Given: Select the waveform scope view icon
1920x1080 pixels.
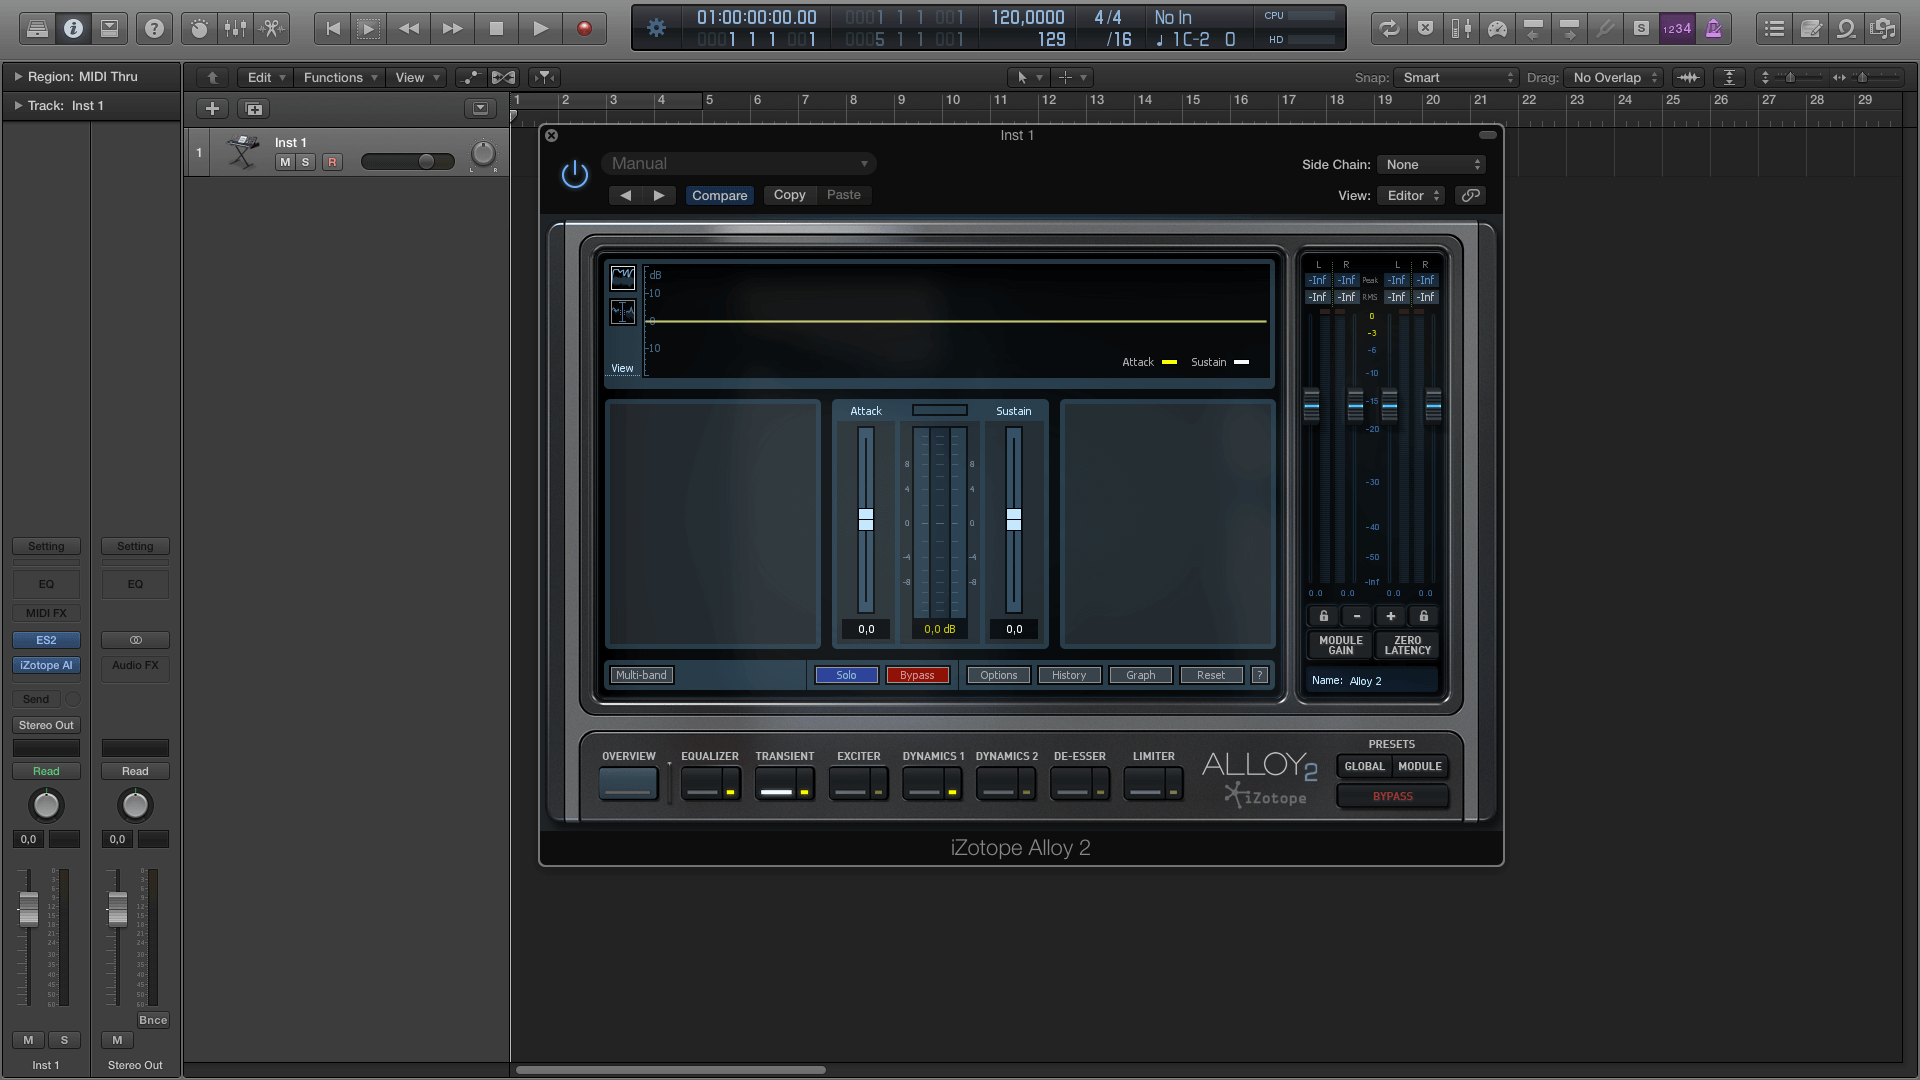Looking at the screenshot, I should tap(623, 313).
